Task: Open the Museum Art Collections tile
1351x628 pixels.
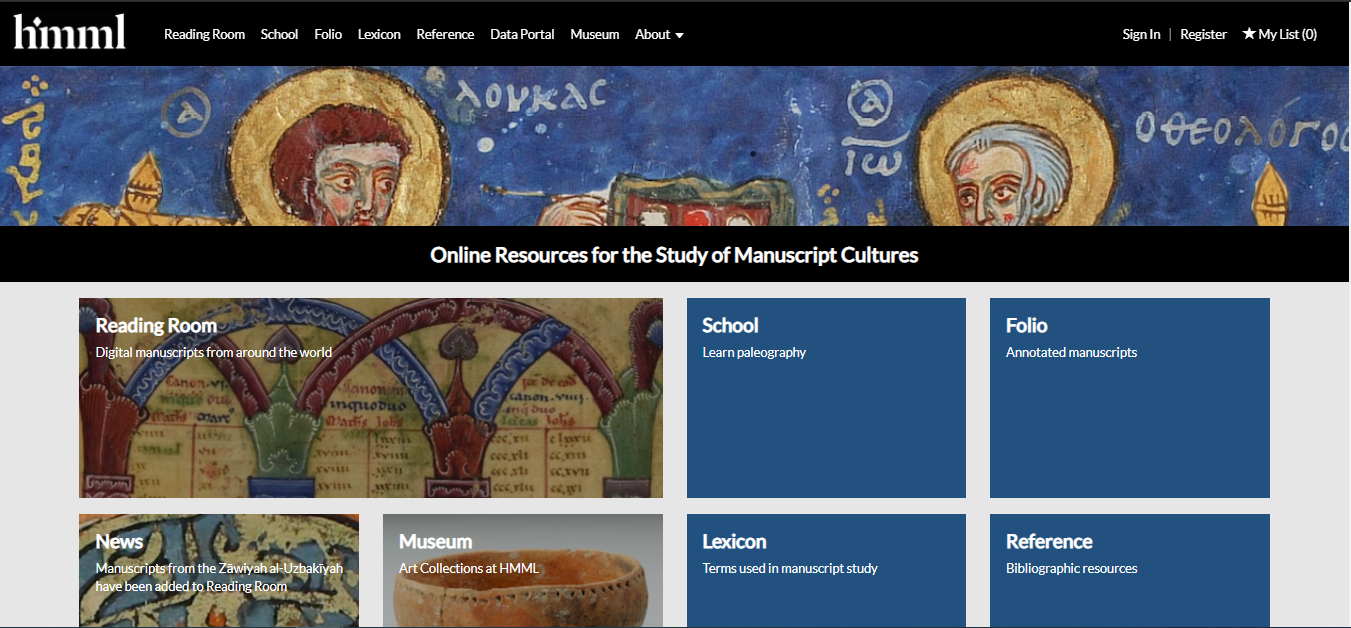Action: click(523, 571)
